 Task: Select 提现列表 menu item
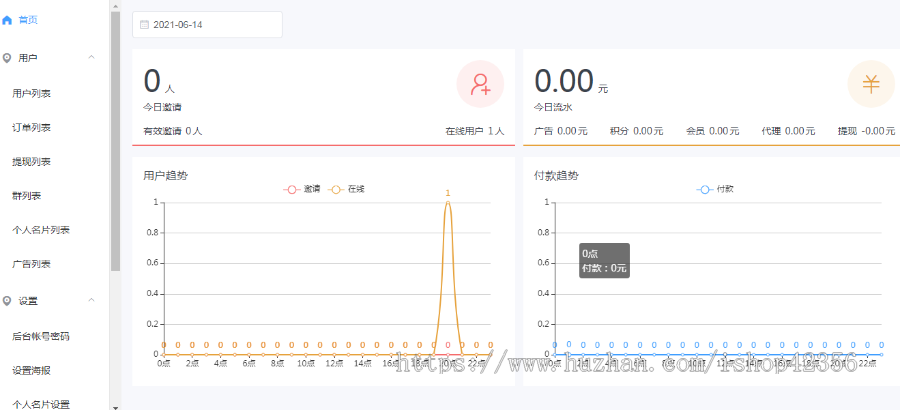click(x=32, y=161)
